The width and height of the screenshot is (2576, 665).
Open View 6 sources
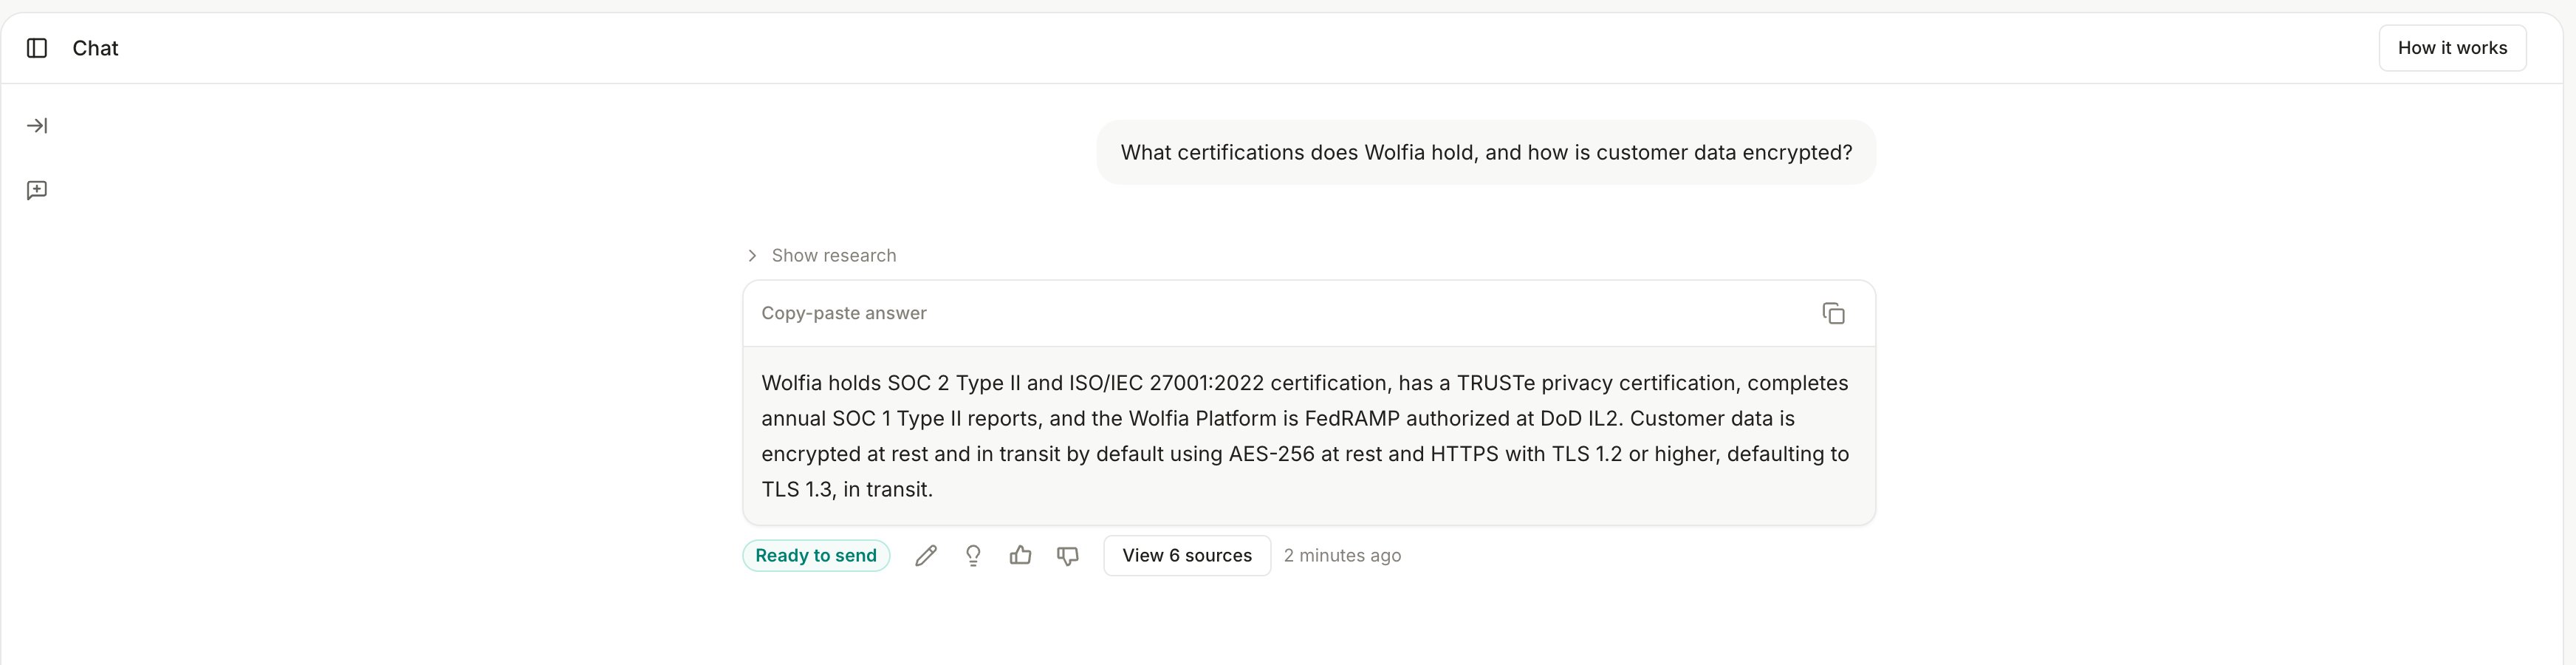point(1187,556)
